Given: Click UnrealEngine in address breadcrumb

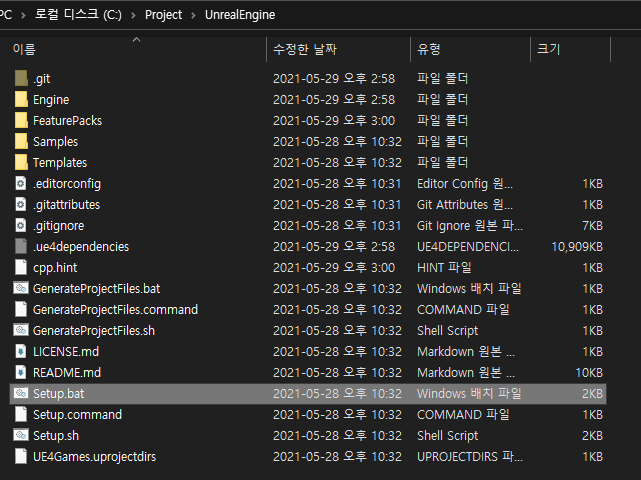Looking at the screenshot, I should (240, 15).
